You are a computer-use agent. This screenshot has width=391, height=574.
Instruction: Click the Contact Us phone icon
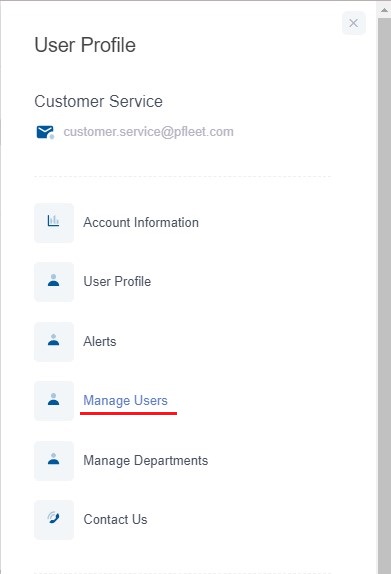click(x=54, y=519)
